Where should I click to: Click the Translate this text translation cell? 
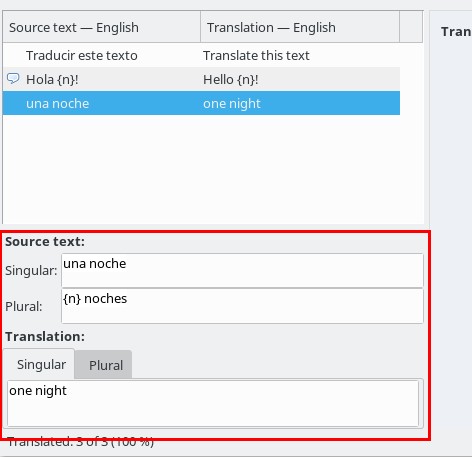coord(256,56)
